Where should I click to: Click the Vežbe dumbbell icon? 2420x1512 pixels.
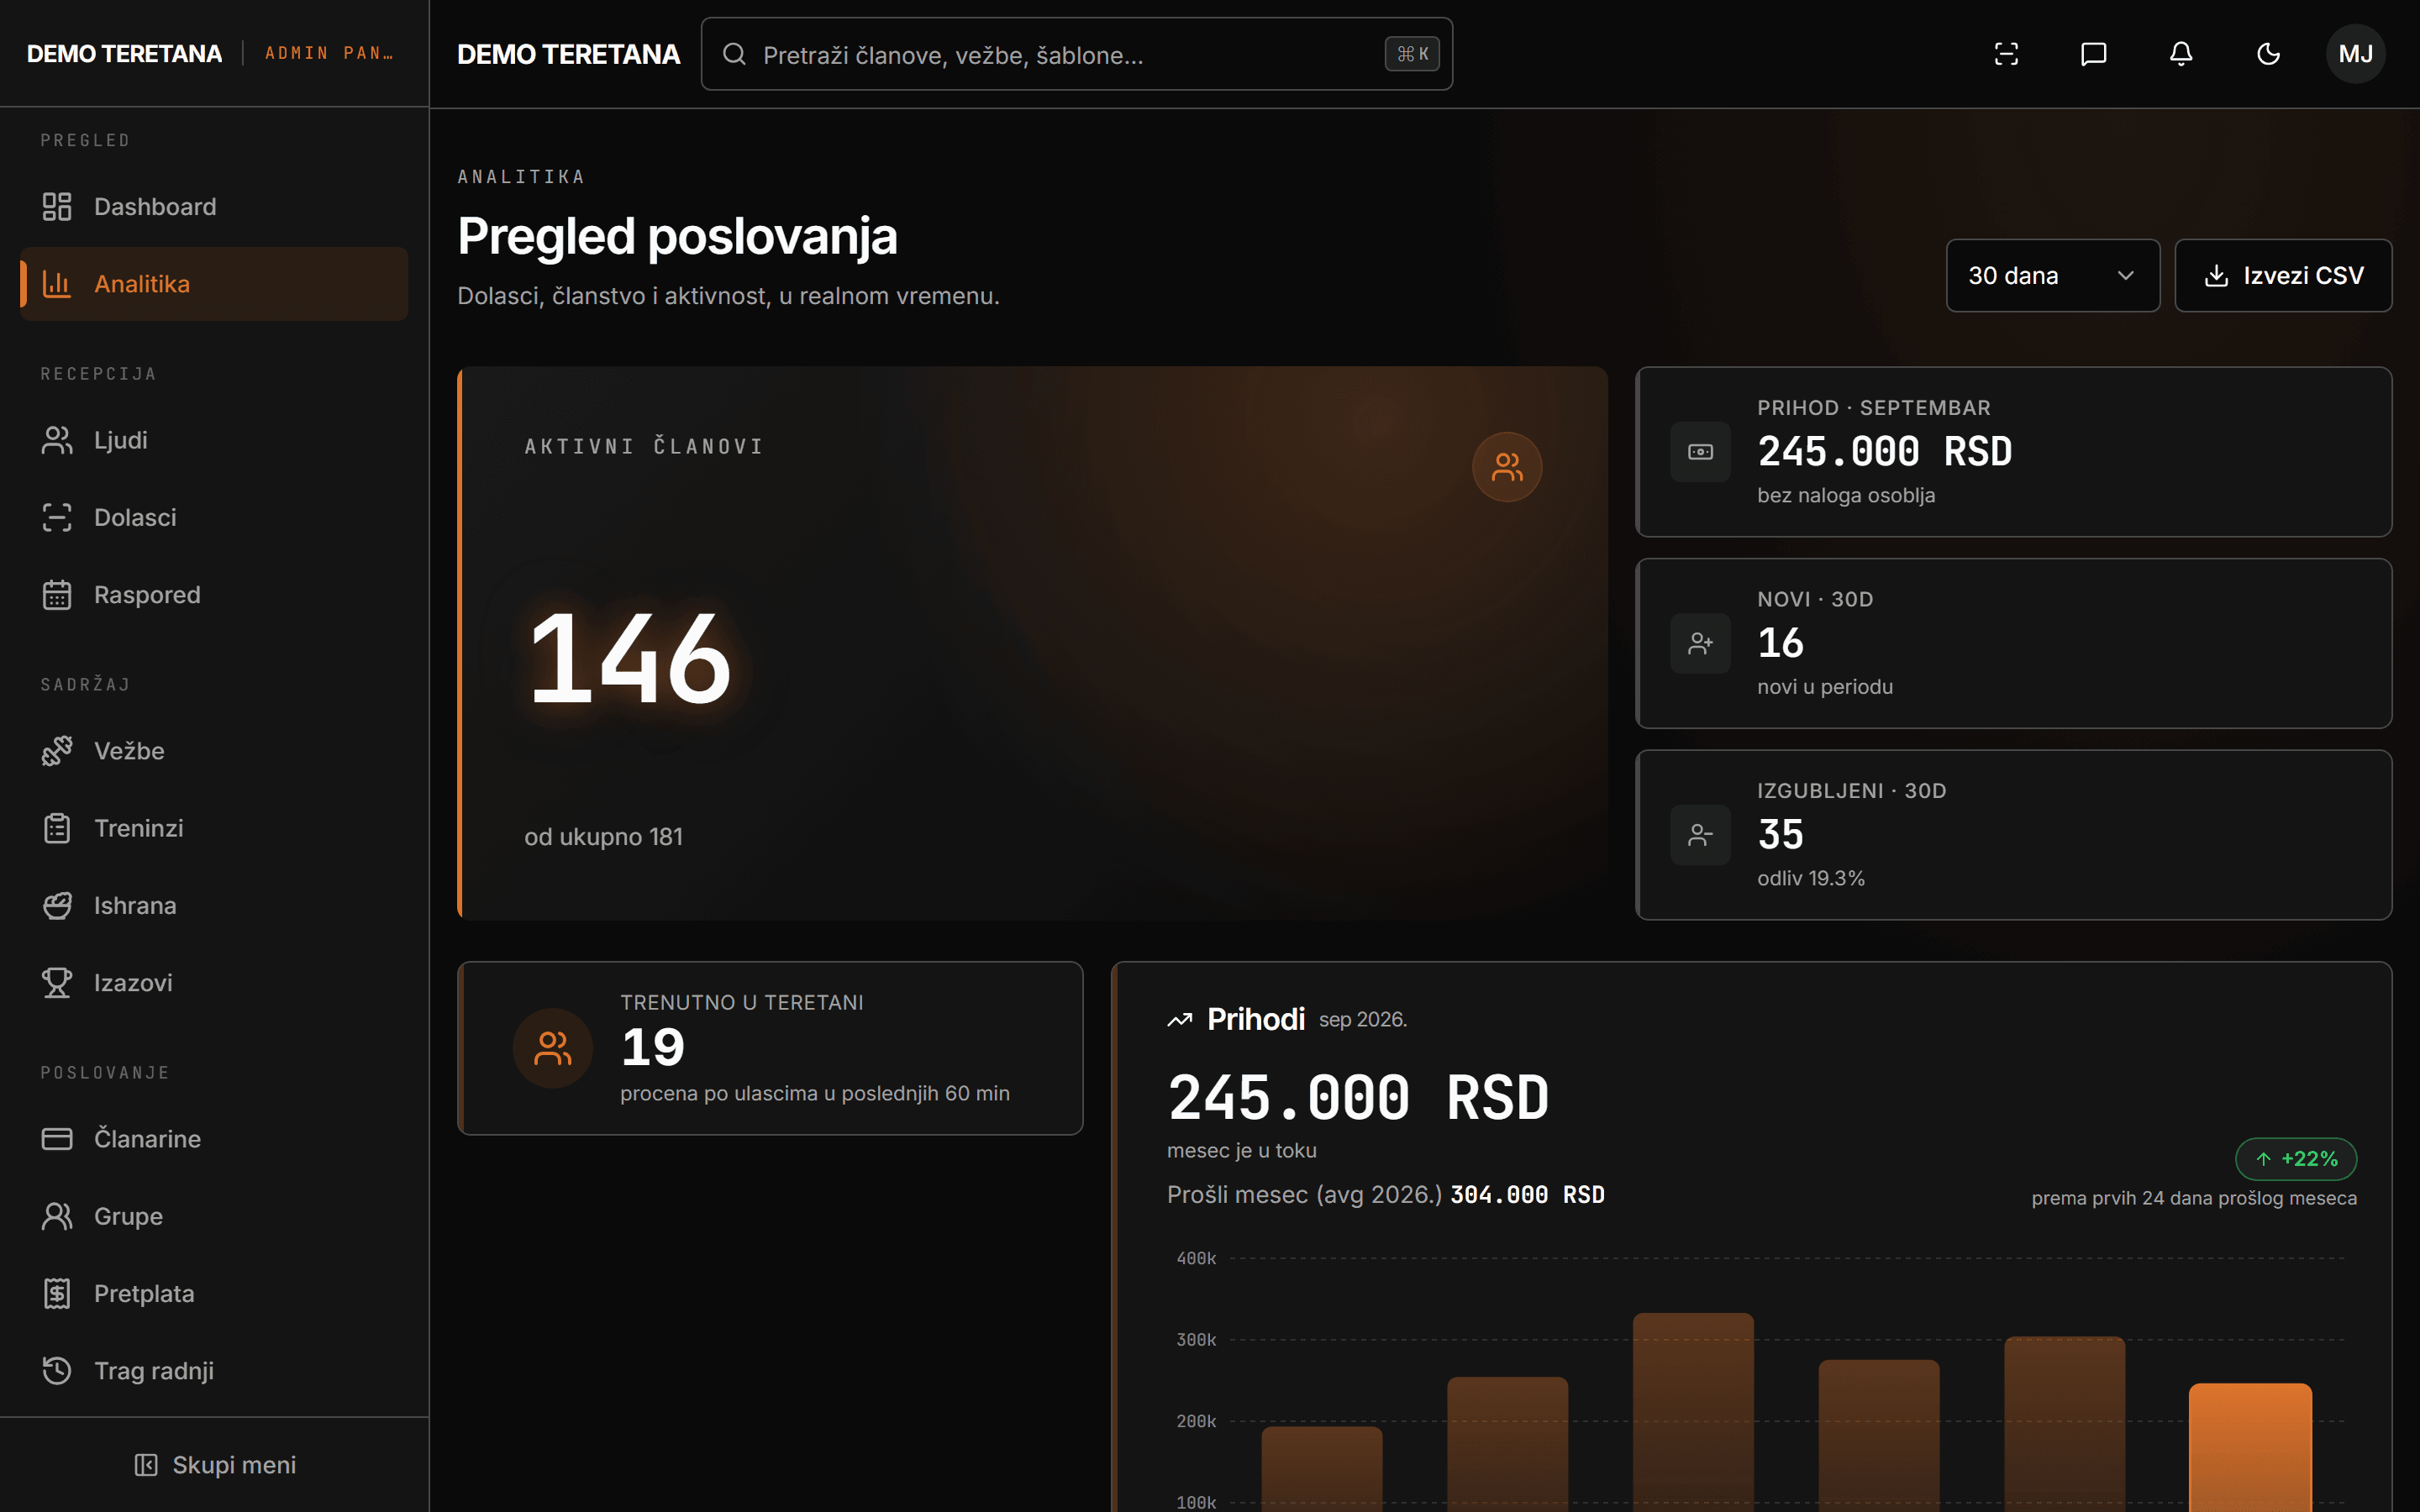tap(57, 751)
